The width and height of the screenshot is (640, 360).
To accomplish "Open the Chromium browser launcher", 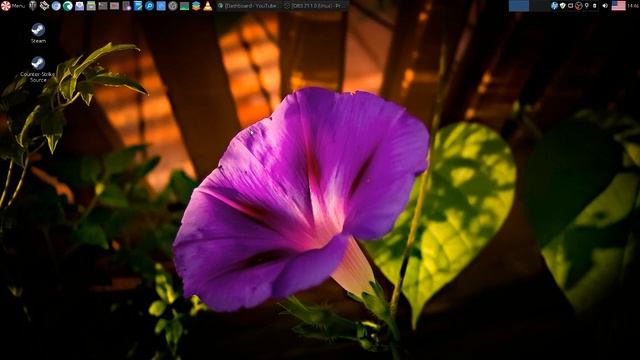I will click(56, 6).
